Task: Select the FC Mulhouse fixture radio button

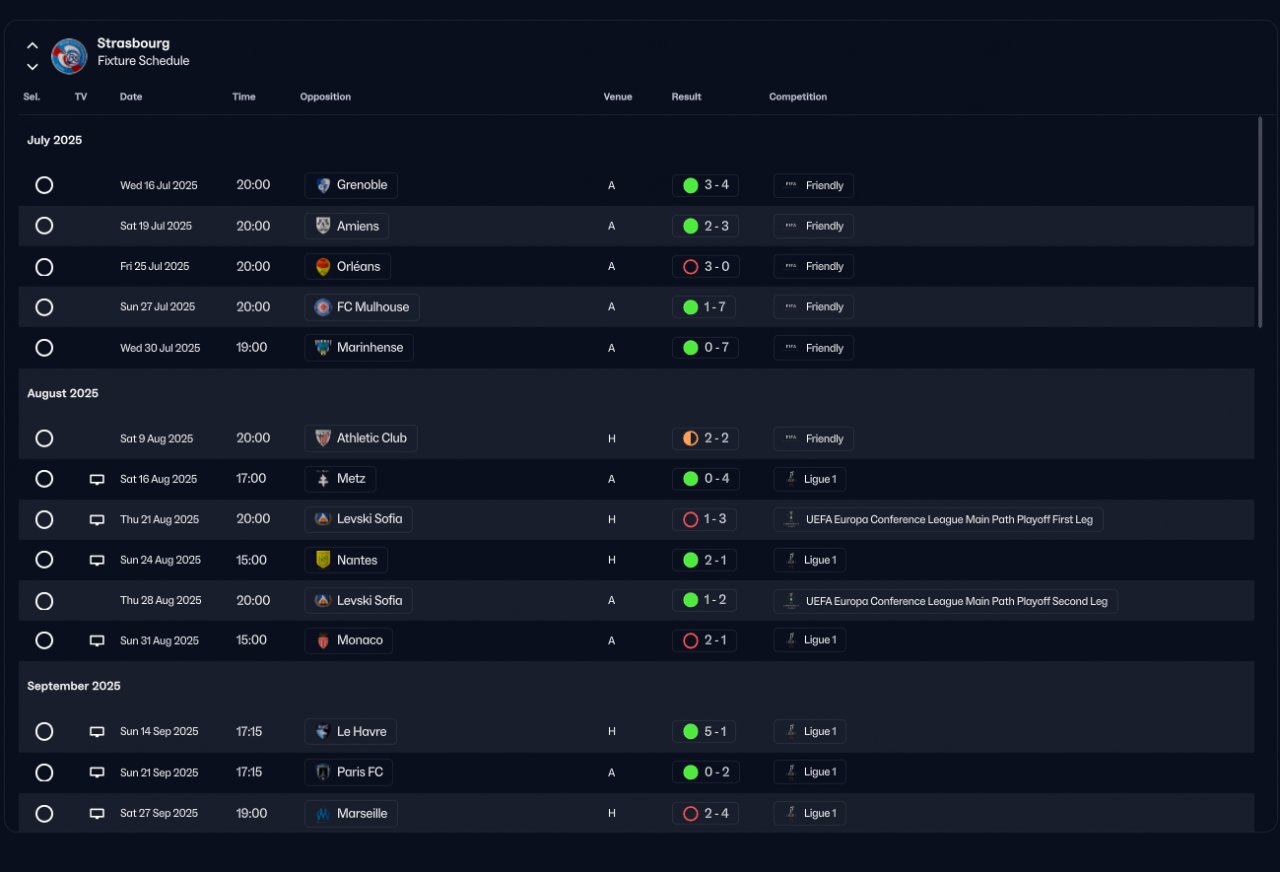Action: pos(44,307)
